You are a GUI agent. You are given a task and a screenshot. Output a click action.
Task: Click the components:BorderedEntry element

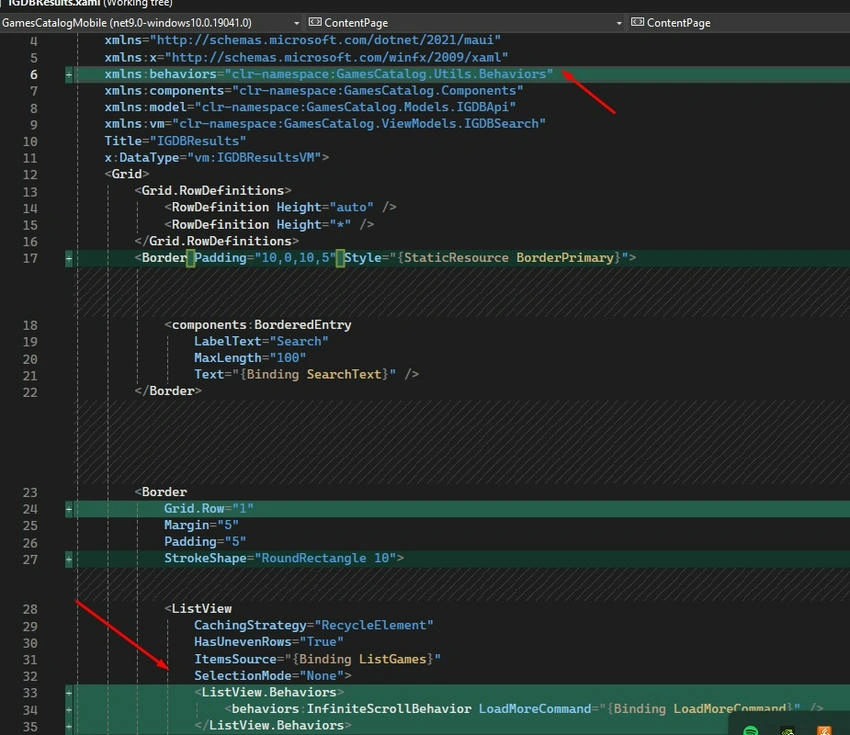coord(258,325)
